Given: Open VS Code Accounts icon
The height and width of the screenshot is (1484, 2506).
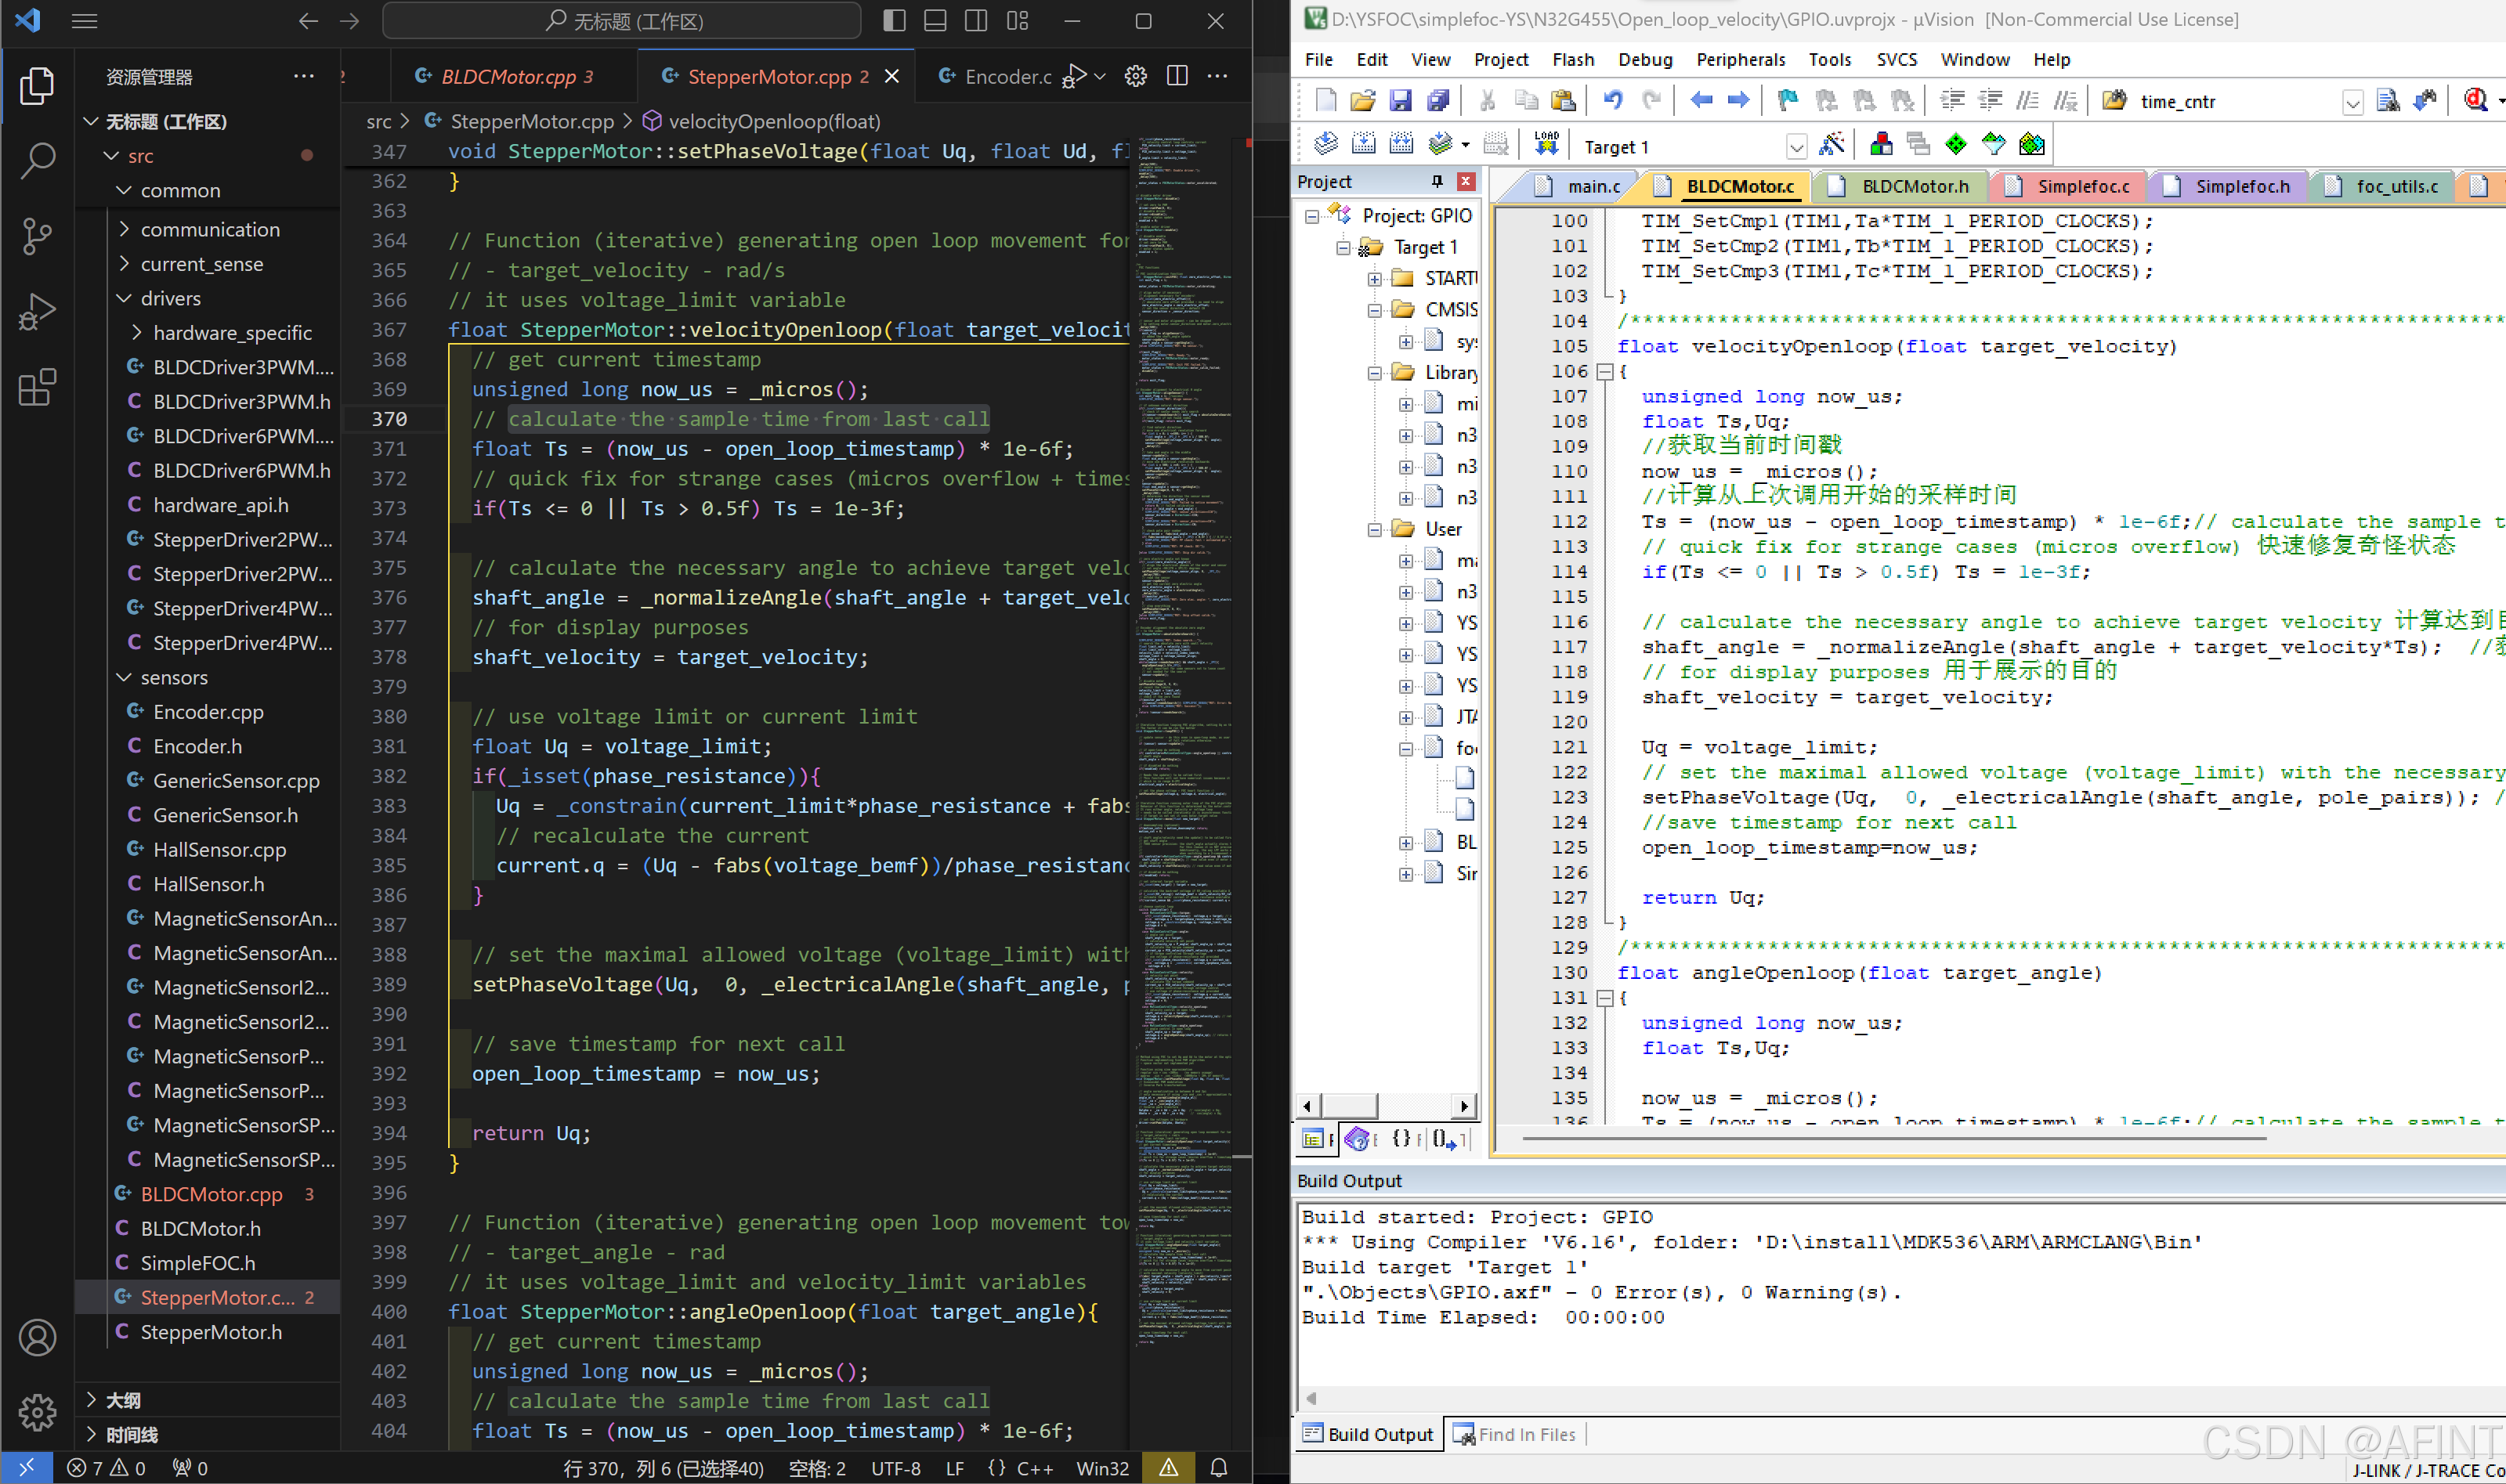Looking at the screenshot, I should coord(37,1337).
